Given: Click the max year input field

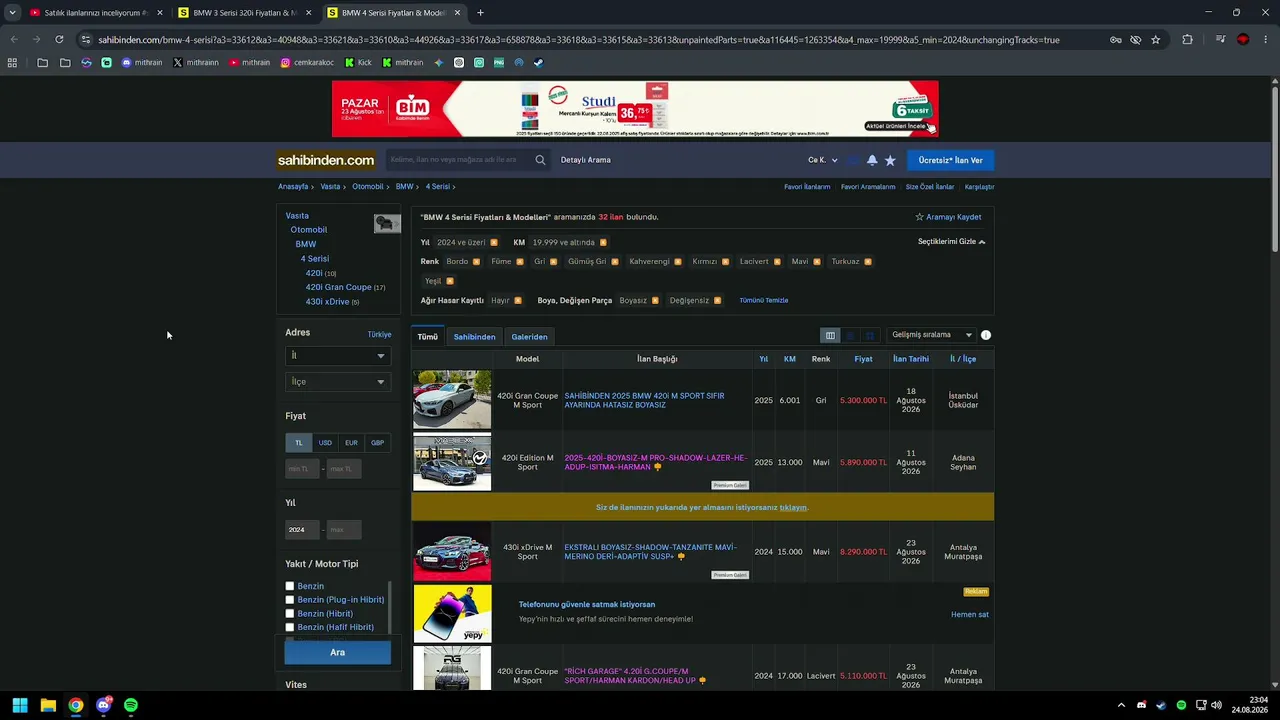Looking at the screenshot, I should point(344,530).
